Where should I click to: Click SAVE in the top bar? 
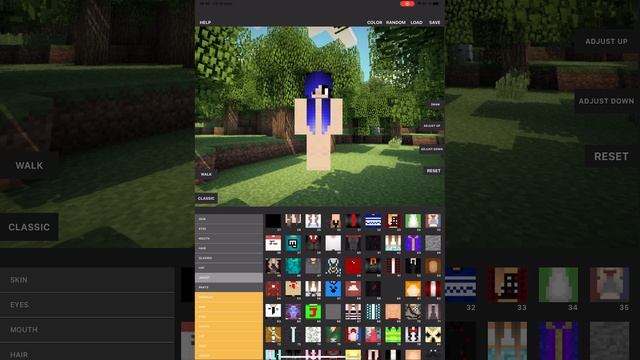tap(434, 22)
